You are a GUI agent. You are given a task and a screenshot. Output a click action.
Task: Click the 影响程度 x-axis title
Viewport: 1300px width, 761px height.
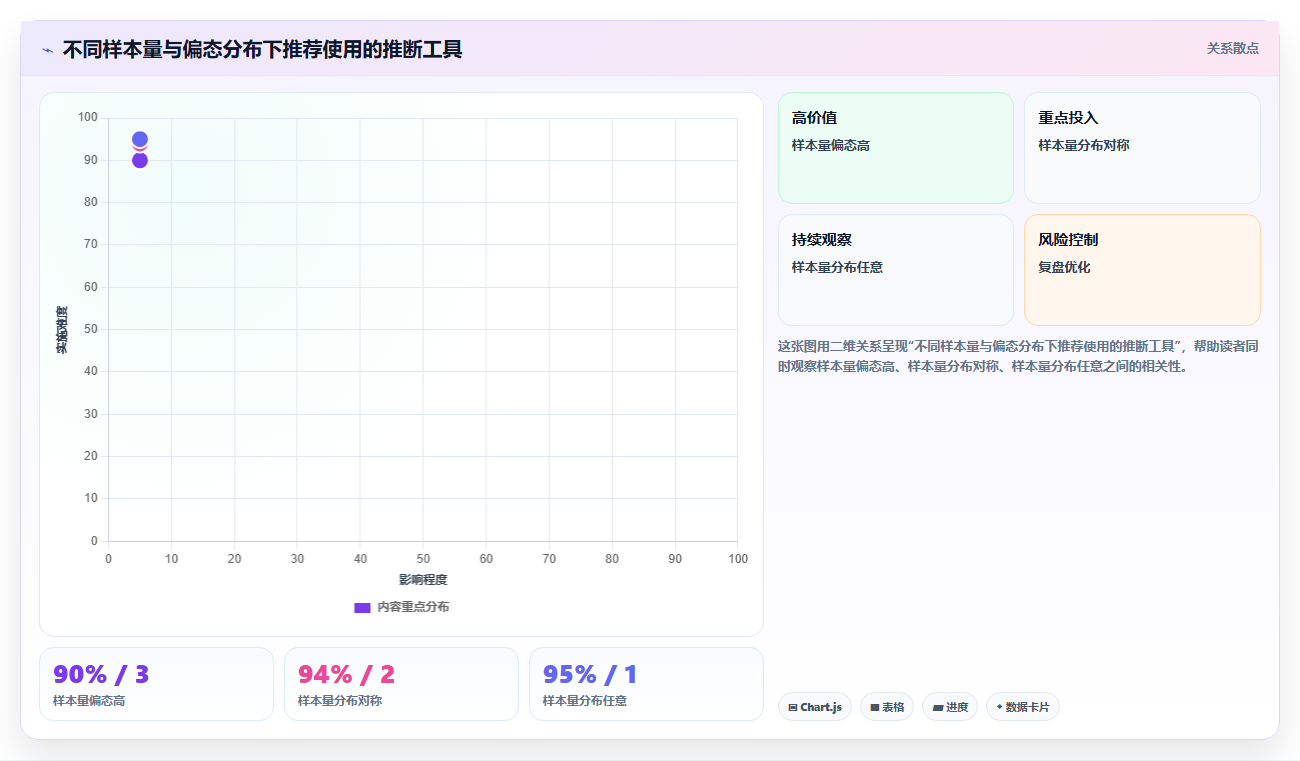(423, 580)
